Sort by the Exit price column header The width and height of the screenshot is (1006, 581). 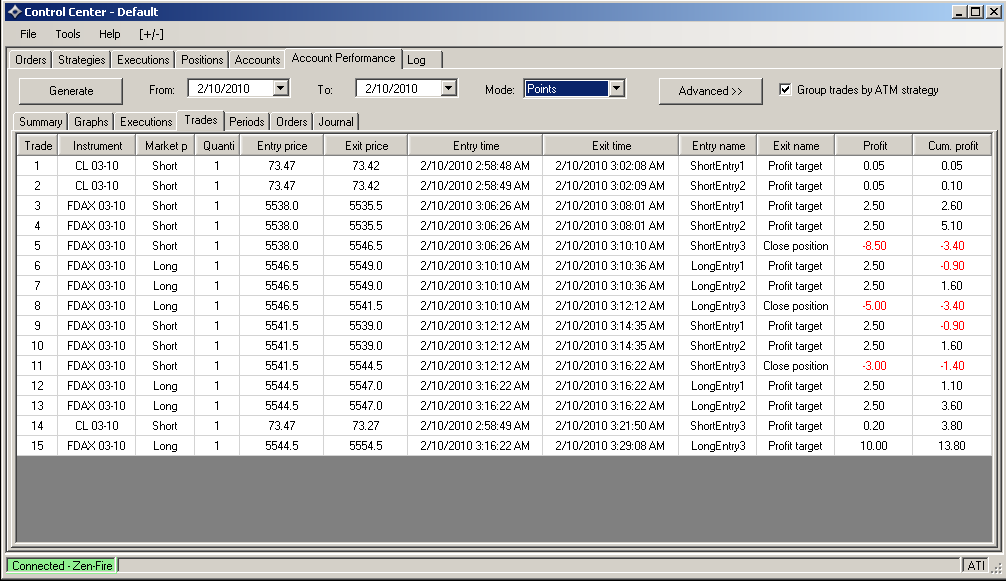point(366,146)
